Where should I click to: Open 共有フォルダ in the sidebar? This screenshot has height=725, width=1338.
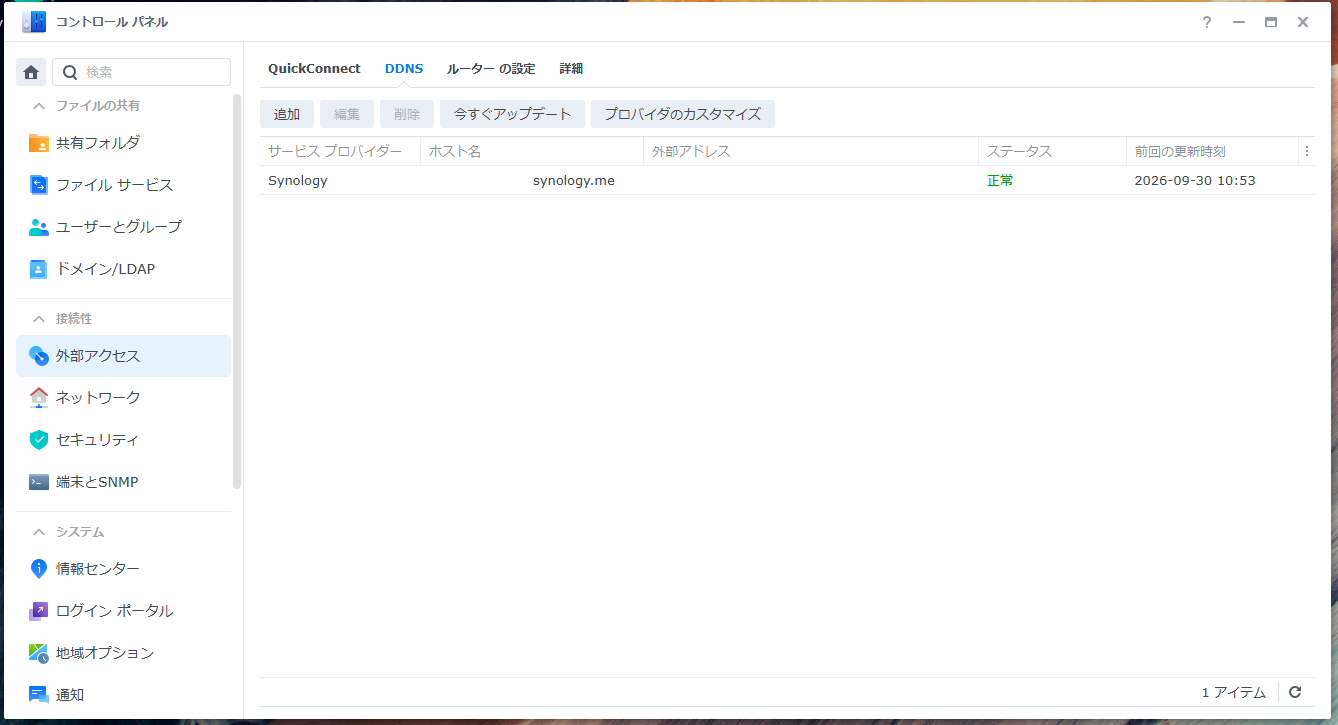[x=123, y=143]
